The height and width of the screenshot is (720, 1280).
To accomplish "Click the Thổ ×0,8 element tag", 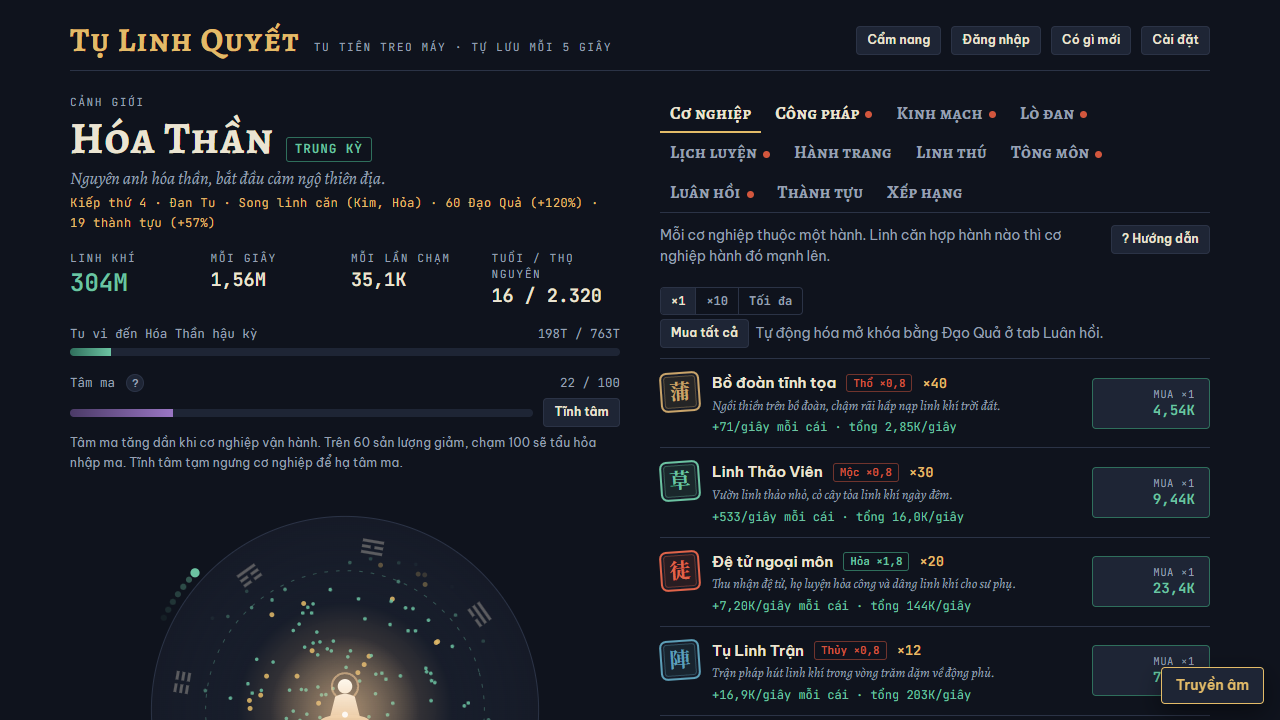I will click(880, 383).
